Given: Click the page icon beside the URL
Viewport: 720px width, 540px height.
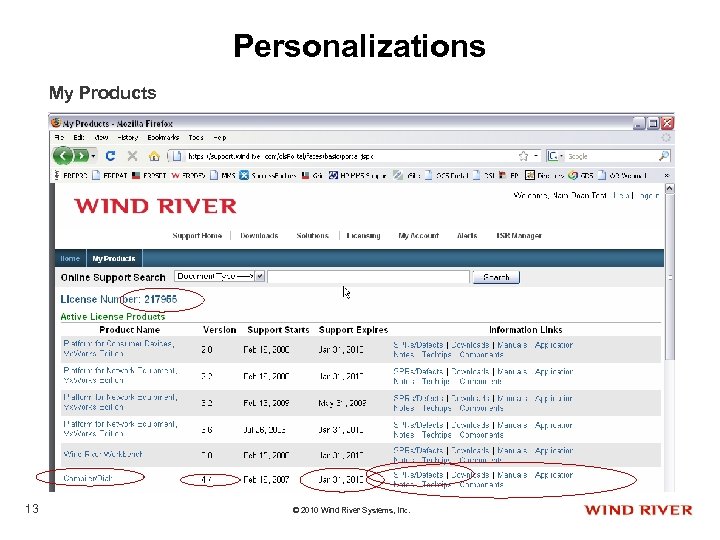Looking at the screenshot, I should click(x=177, y=156).
